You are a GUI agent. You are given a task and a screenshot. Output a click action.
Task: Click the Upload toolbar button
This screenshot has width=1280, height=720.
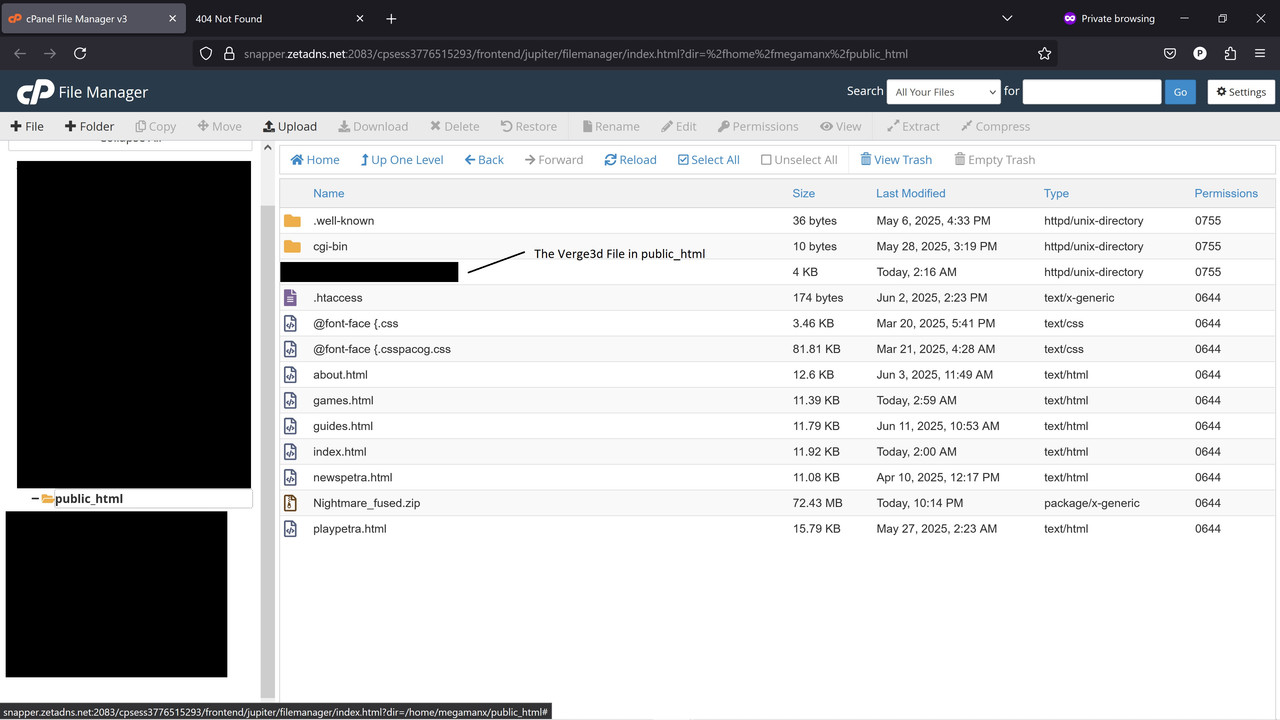[x=290, y=127]
